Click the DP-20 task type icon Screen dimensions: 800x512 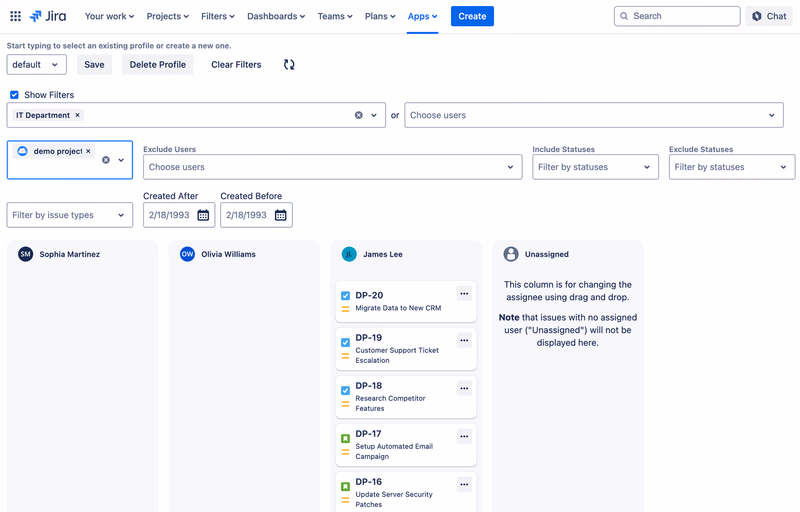coord(345,295)
